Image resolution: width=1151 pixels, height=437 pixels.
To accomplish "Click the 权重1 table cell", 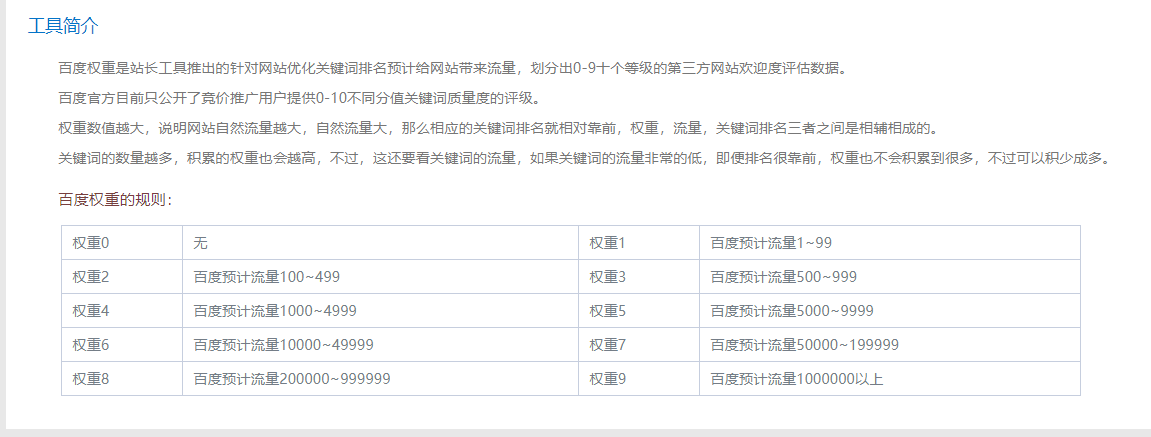I will (x=639, y=242).
